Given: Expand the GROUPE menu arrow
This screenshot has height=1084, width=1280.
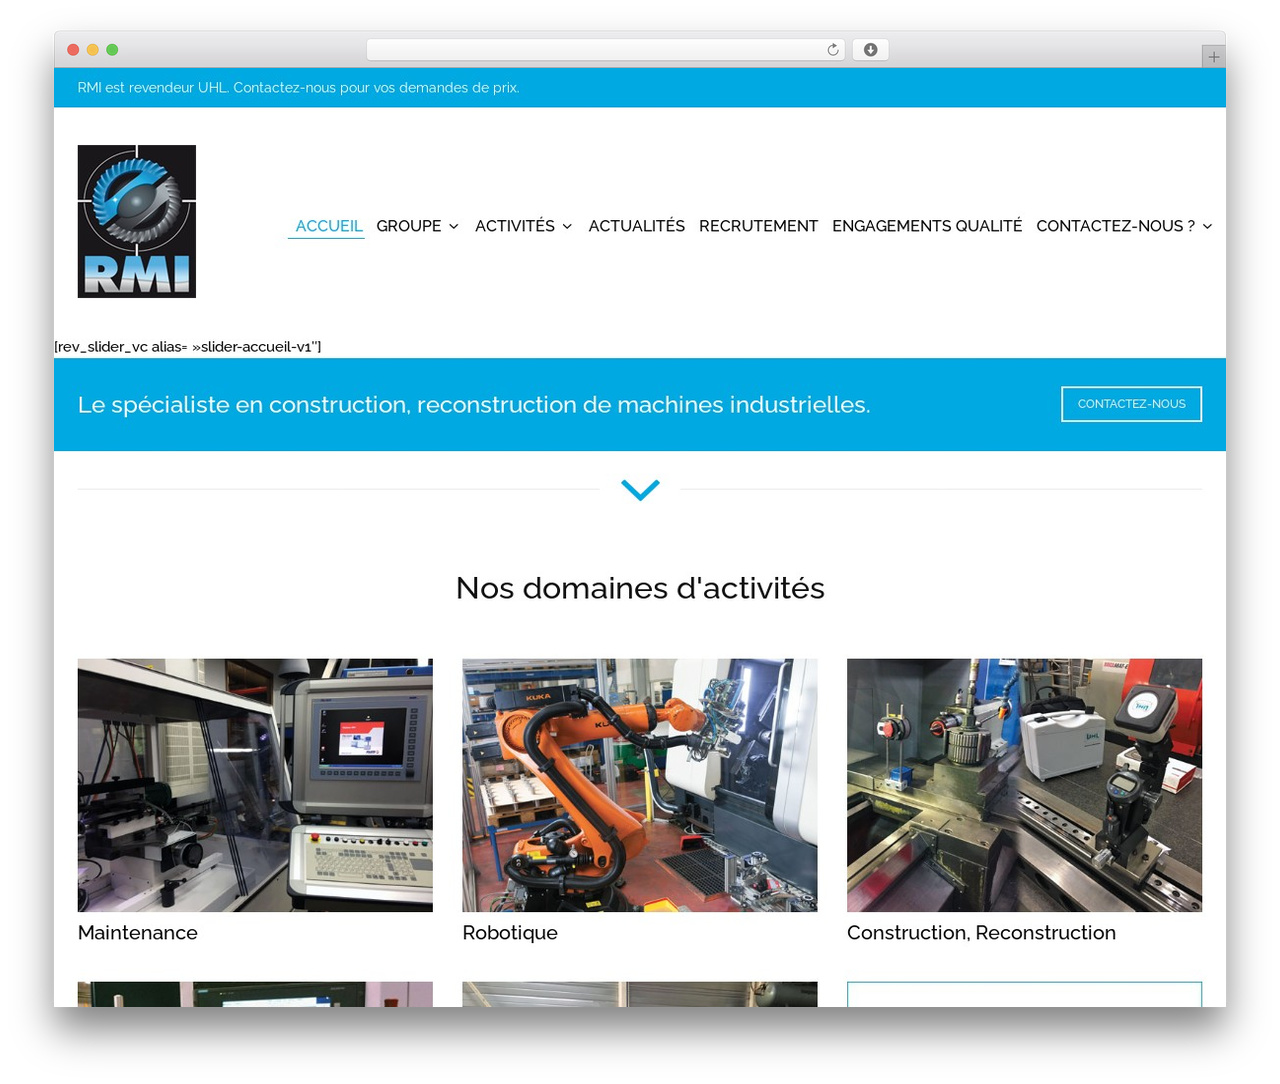Looking at the screenshot, I should tap(454, 227).
